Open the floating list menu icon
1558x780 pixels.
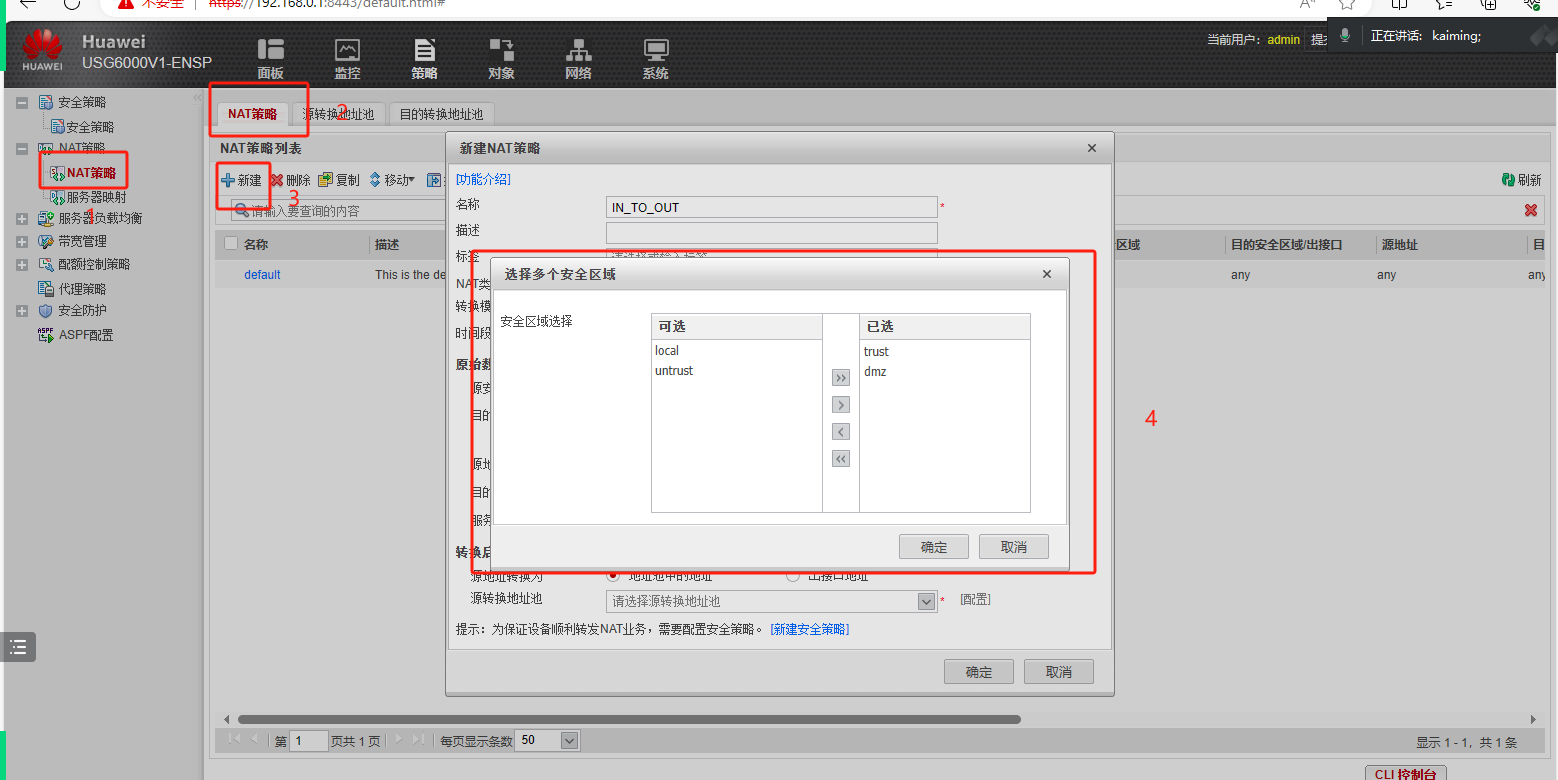click(18, 647)
